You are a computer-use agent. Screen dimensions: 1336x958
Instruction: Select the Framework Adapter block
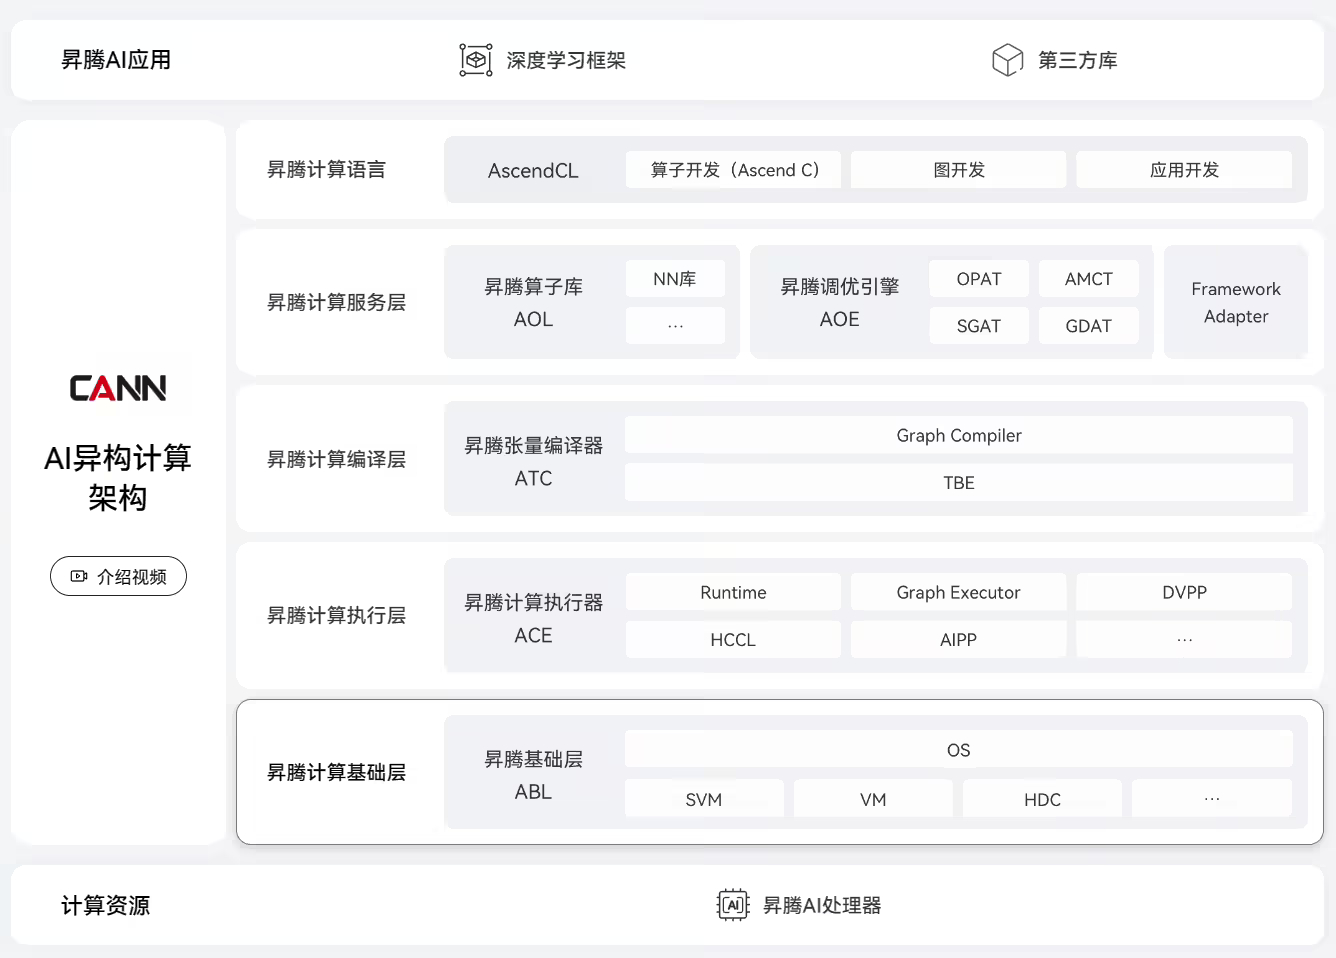pos(1235,302)
